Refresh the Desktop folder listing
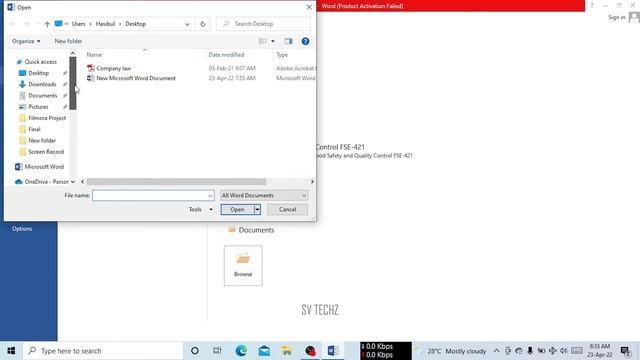640x360 pixels. (x=202, y=24)
